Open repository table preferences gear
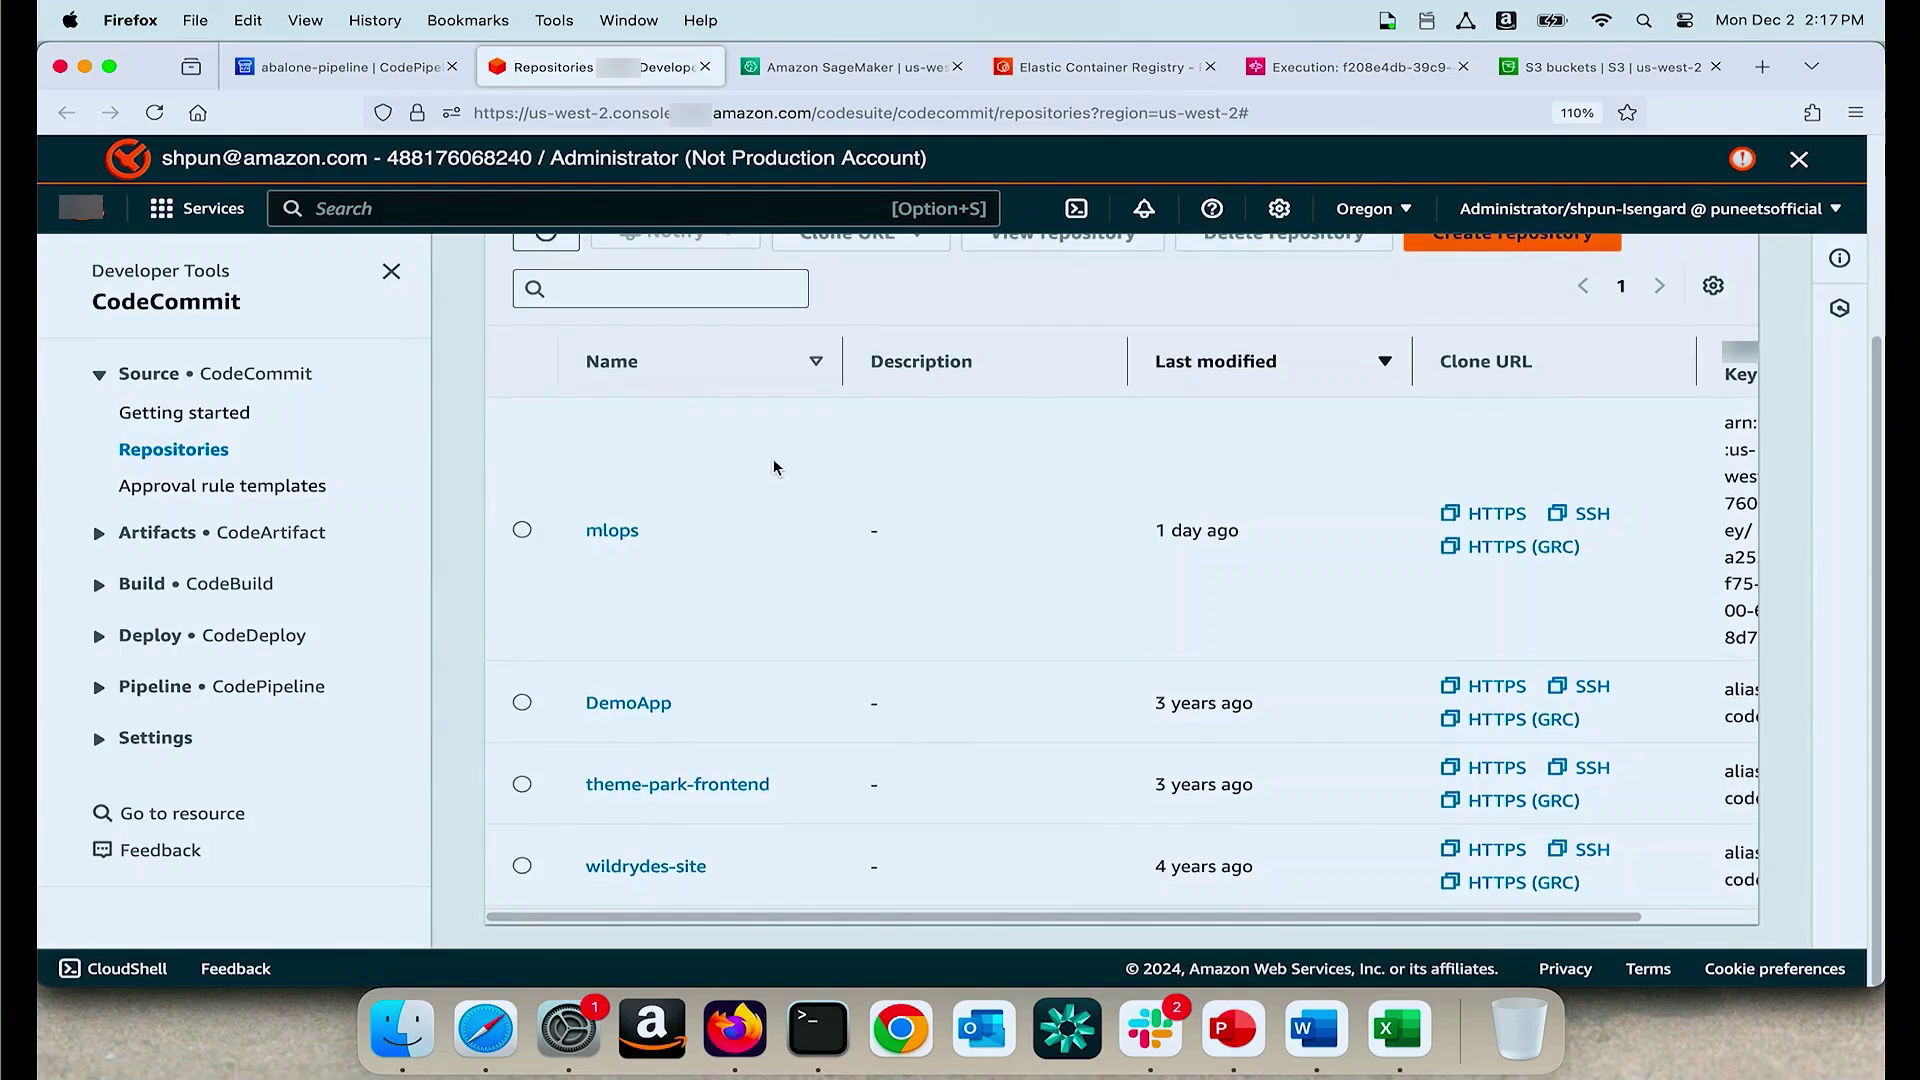The height and width of the screenshot is (1080, 1920). (1713, 286)
